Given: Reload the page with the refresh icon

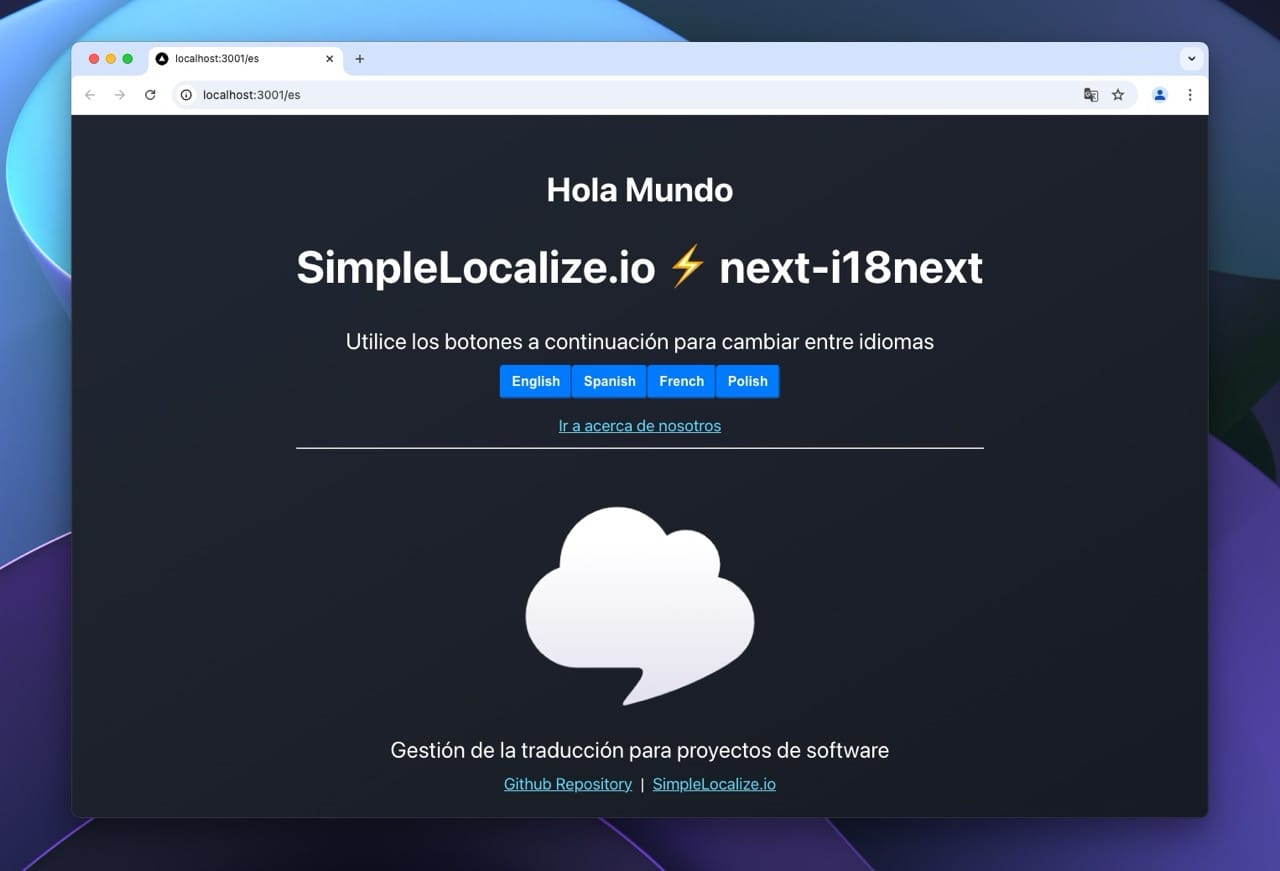Looking at the screenshot, I should pos(150,95).
